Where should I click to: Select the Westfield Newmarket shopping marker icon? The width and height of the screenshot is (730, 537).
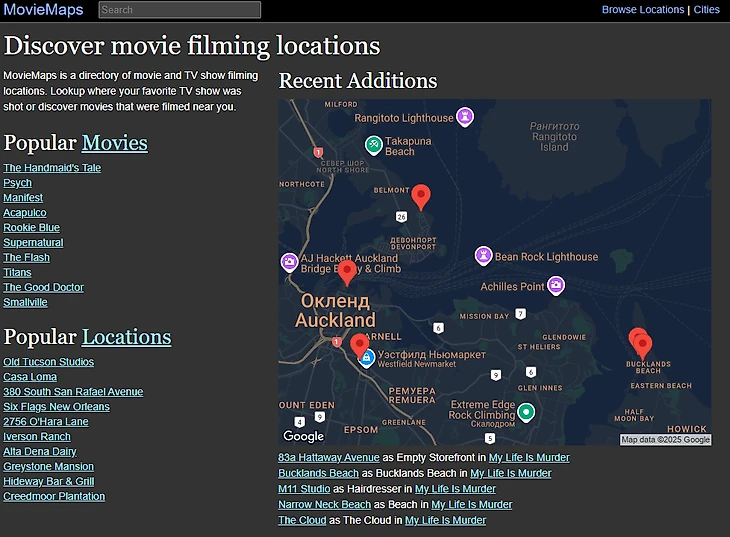[367, 358]
